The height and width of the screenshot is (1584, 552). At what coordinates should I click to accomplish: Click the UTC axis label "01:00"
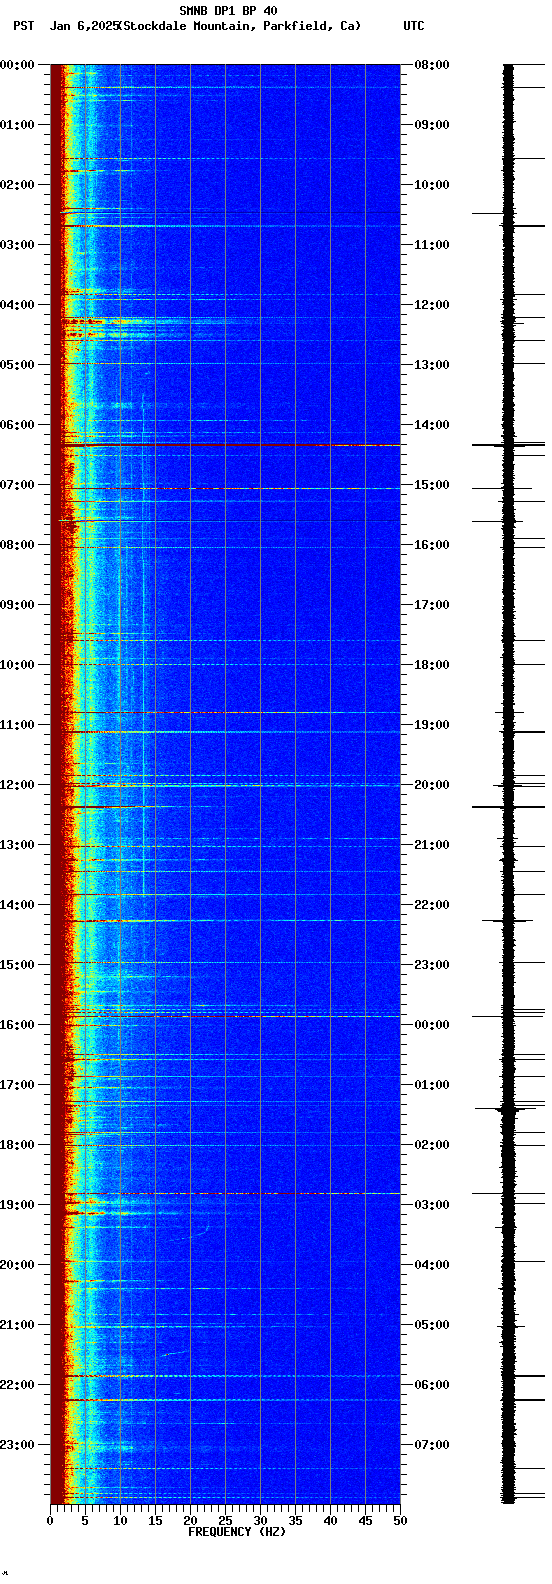pyautogui.click(x=432, y=1085)
